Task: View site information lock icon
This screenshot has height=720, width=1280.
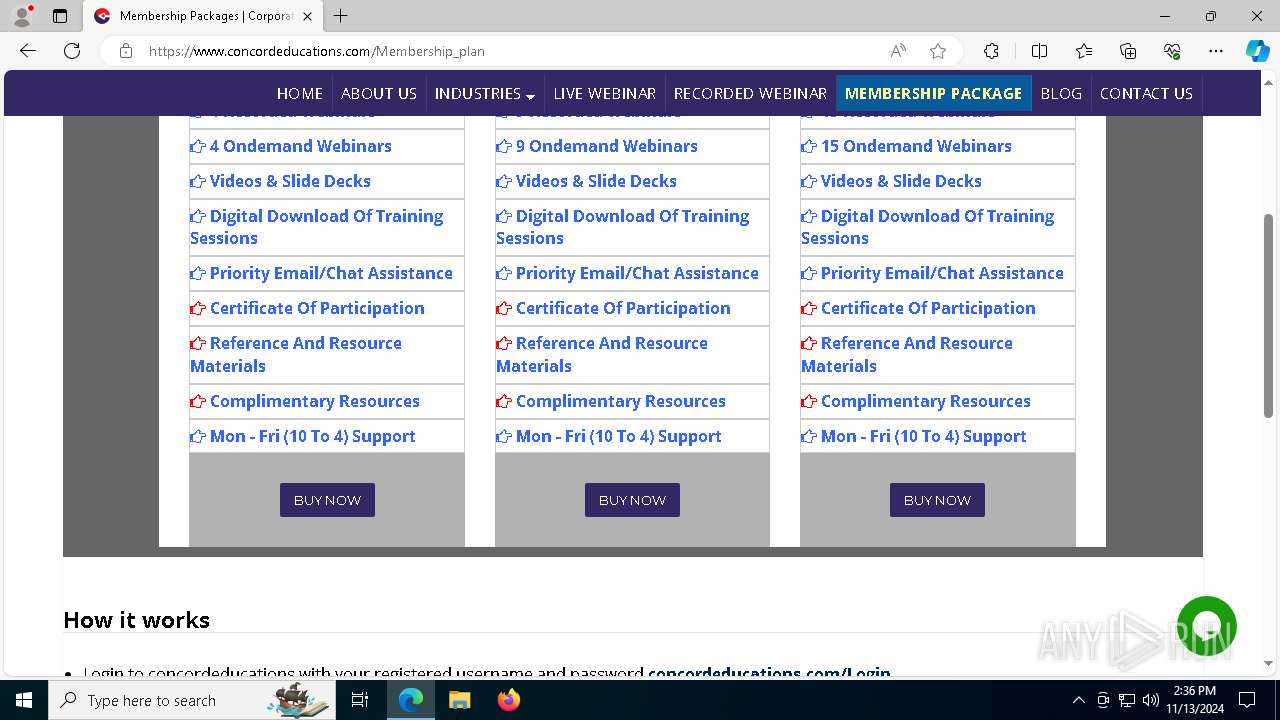Action: [126, 51]
